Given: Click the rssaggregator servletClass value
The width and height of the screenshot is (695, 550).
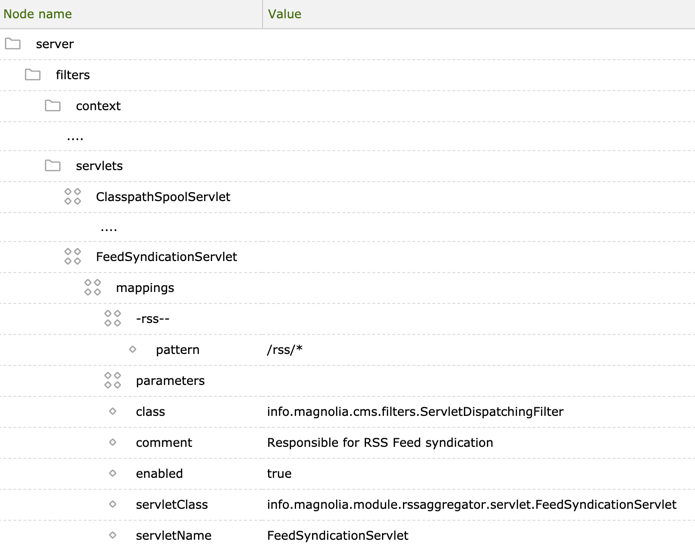Looking at the screenshot, I should tap(472, 505).
